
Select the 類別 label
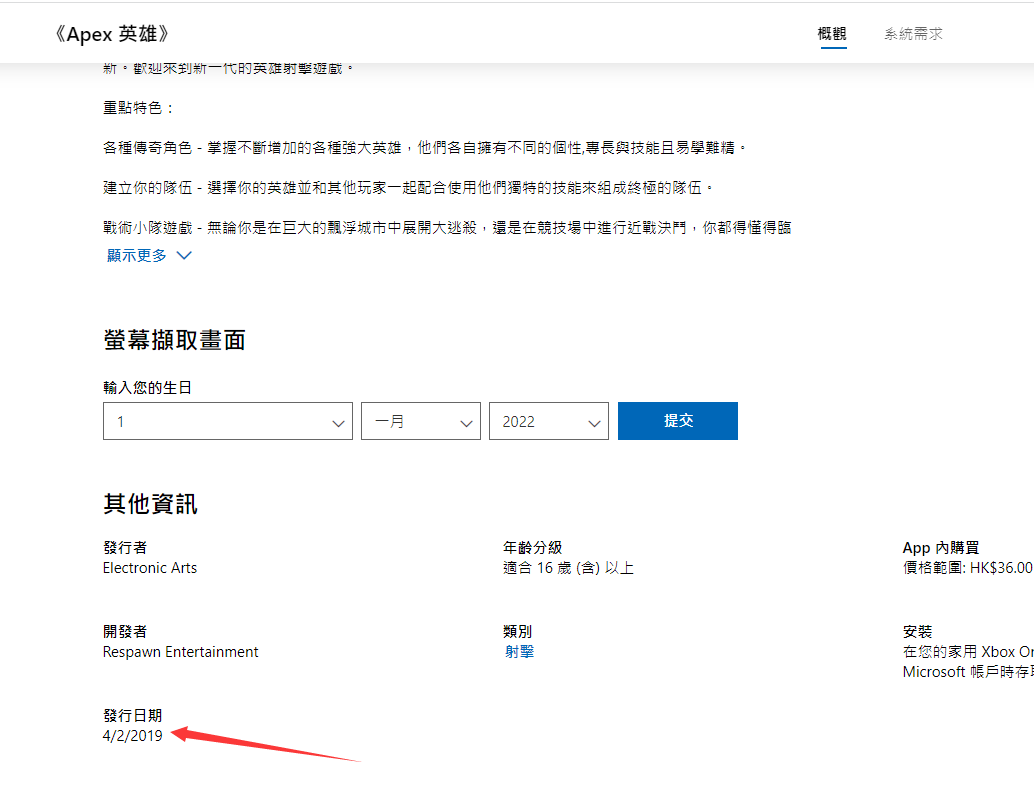click(x=518, y=631)
